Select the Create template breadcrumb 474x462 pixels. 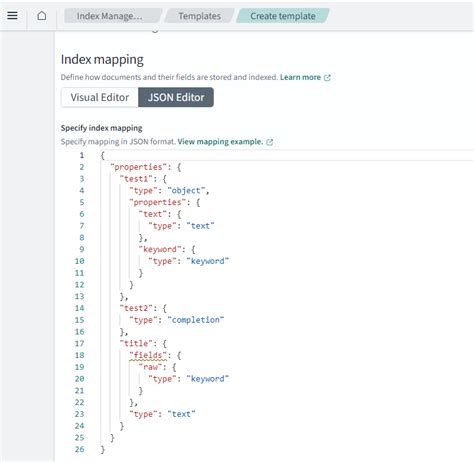pyautogui.click(x=283, y=16)
